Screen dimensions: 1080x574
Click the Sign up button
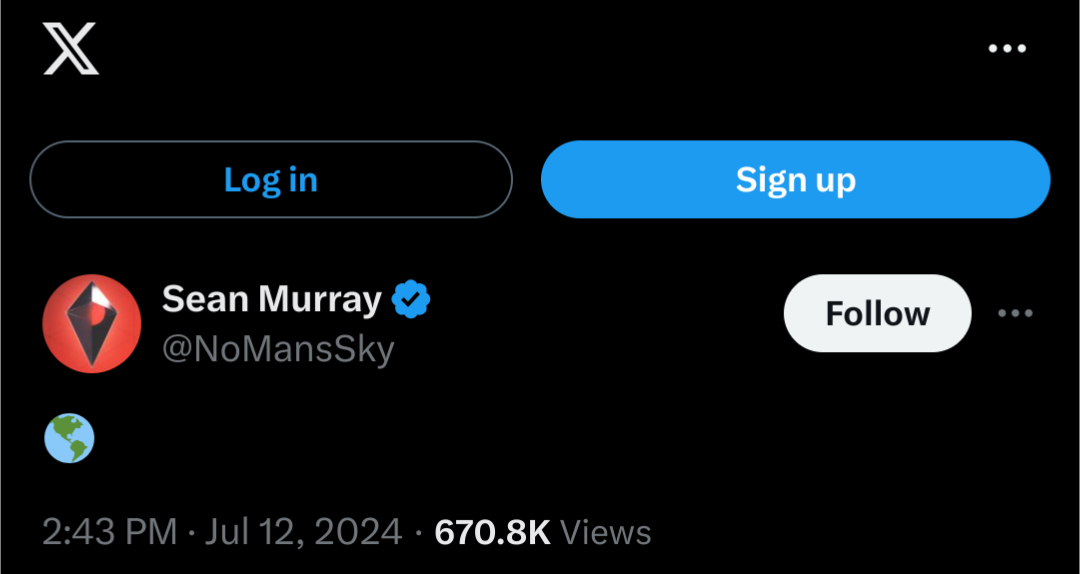pos(796,180)
